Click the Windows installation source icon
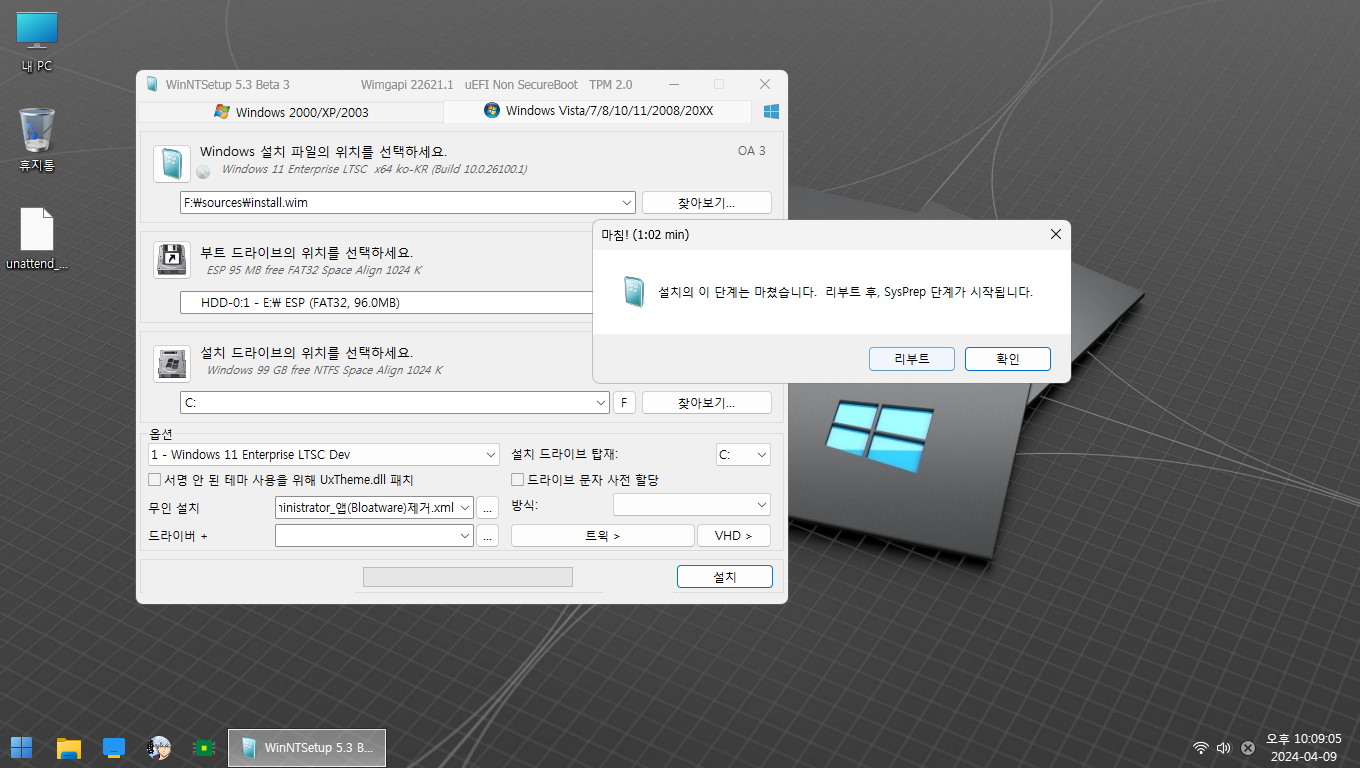The width and height of the screenshot is (1360, 768). coord(172,164)
